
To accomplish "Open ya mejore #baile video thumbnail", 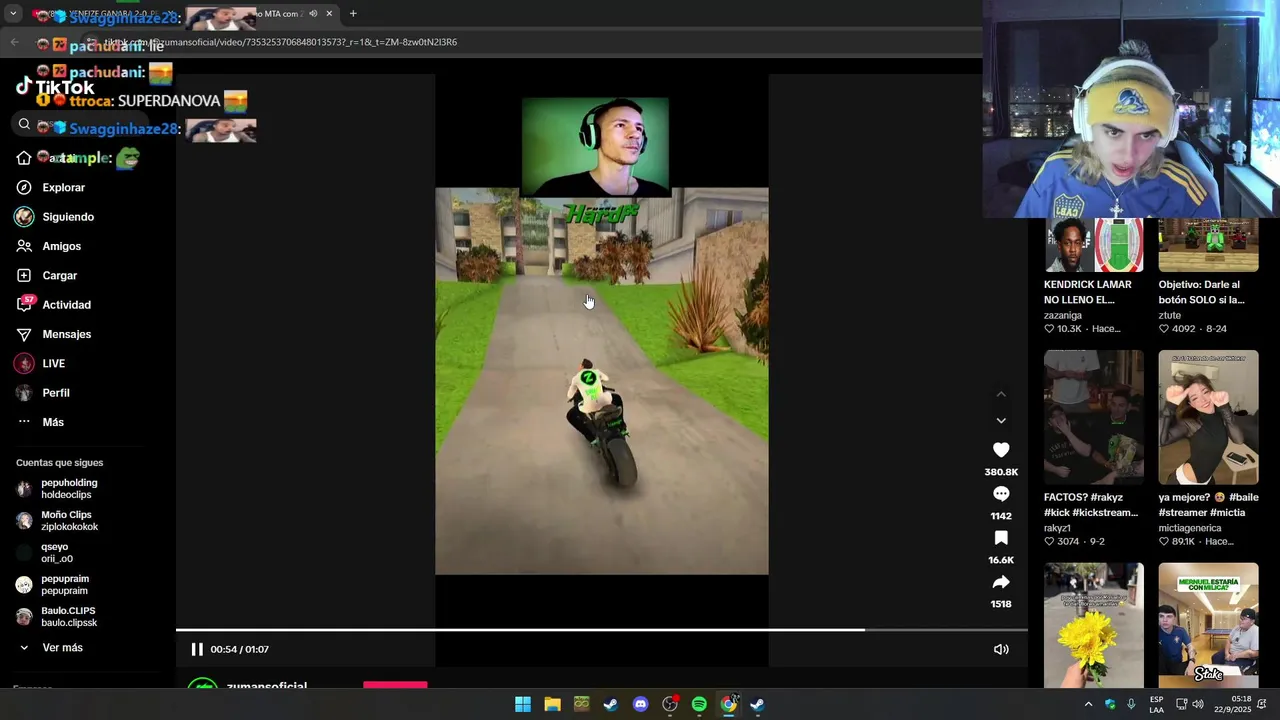I will tap(1208, 417).
